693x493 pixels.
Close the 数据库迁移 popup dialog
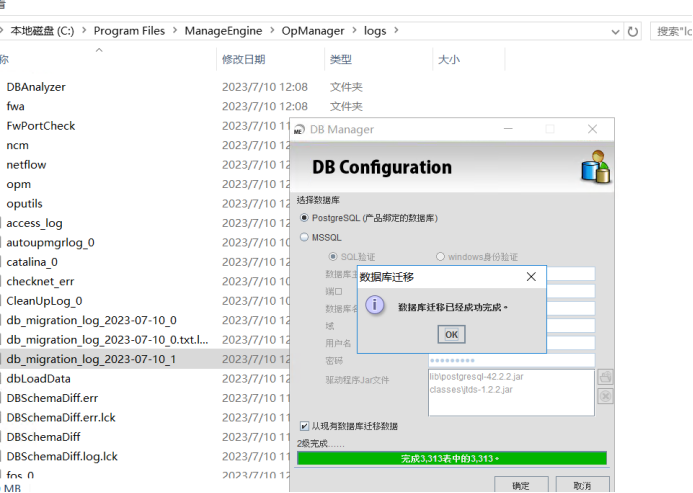point(531,277)
